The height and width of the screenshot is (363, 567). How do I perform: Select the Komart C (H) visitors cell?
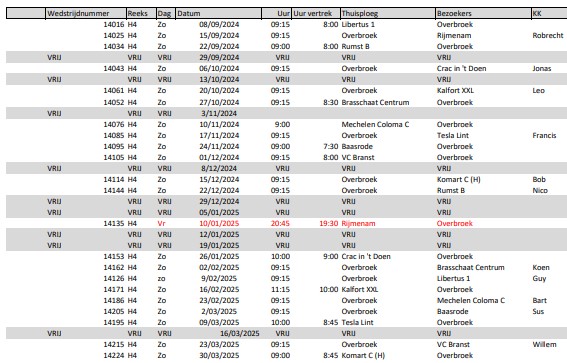[x=459, y=179]
